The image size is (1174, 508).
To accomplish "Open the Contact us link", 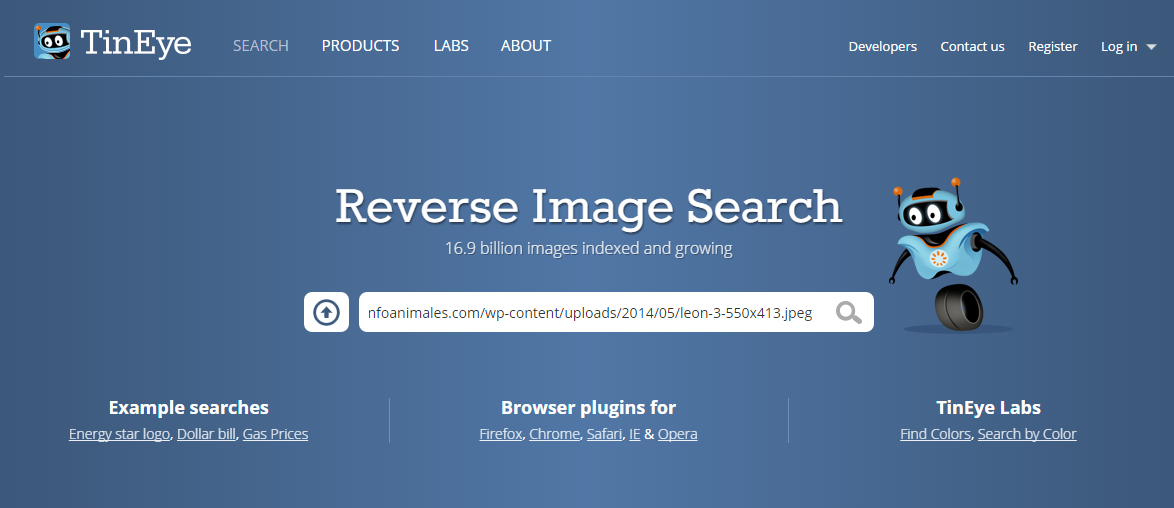I will coord(973,46).
